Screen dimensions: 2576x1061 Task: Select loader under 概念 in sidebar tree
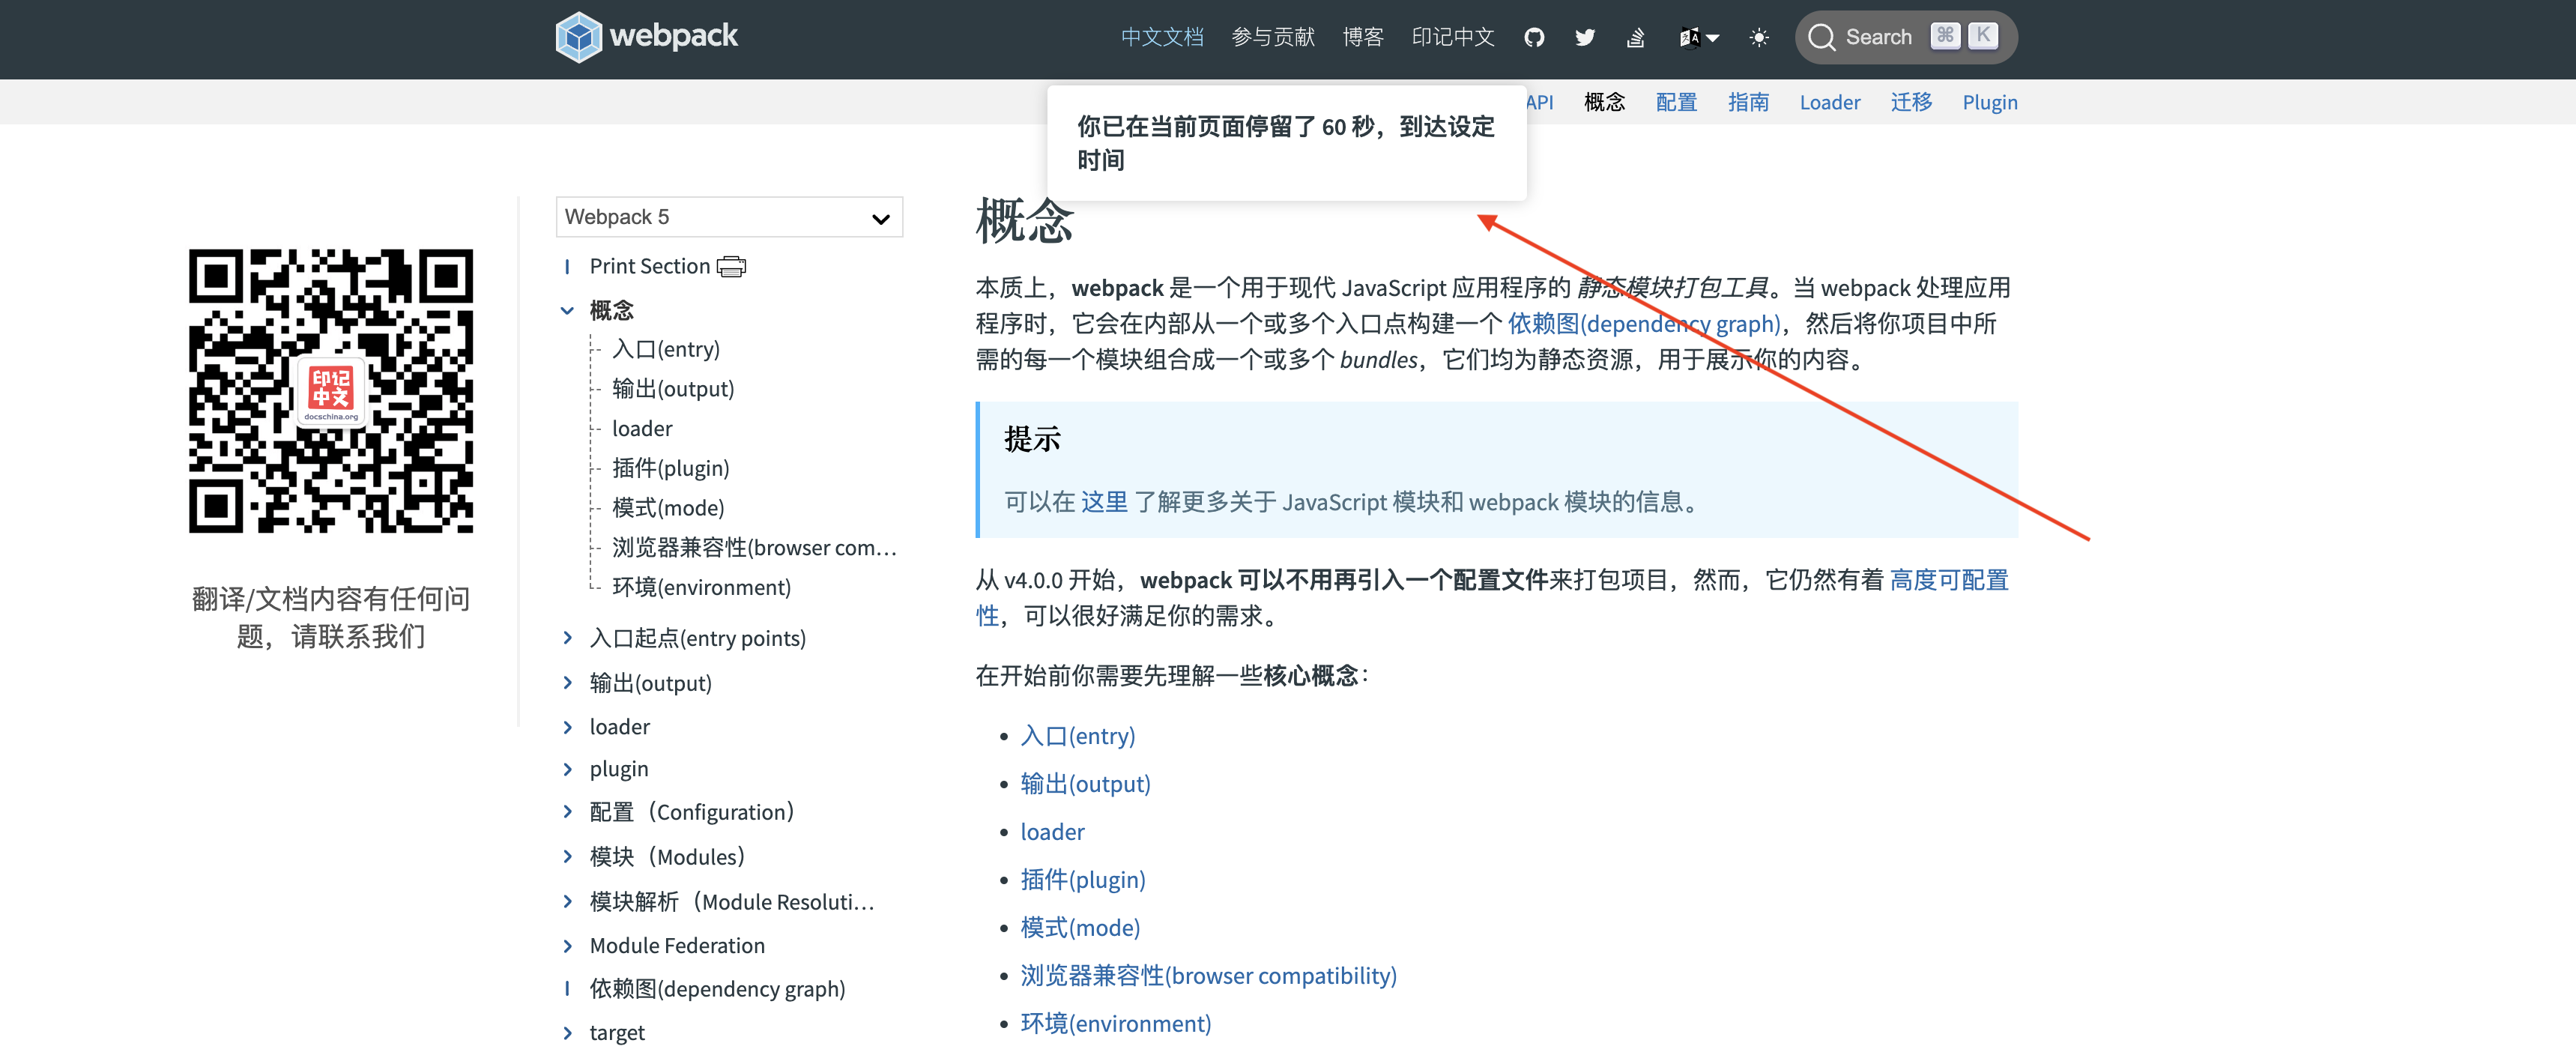(642, 429)
